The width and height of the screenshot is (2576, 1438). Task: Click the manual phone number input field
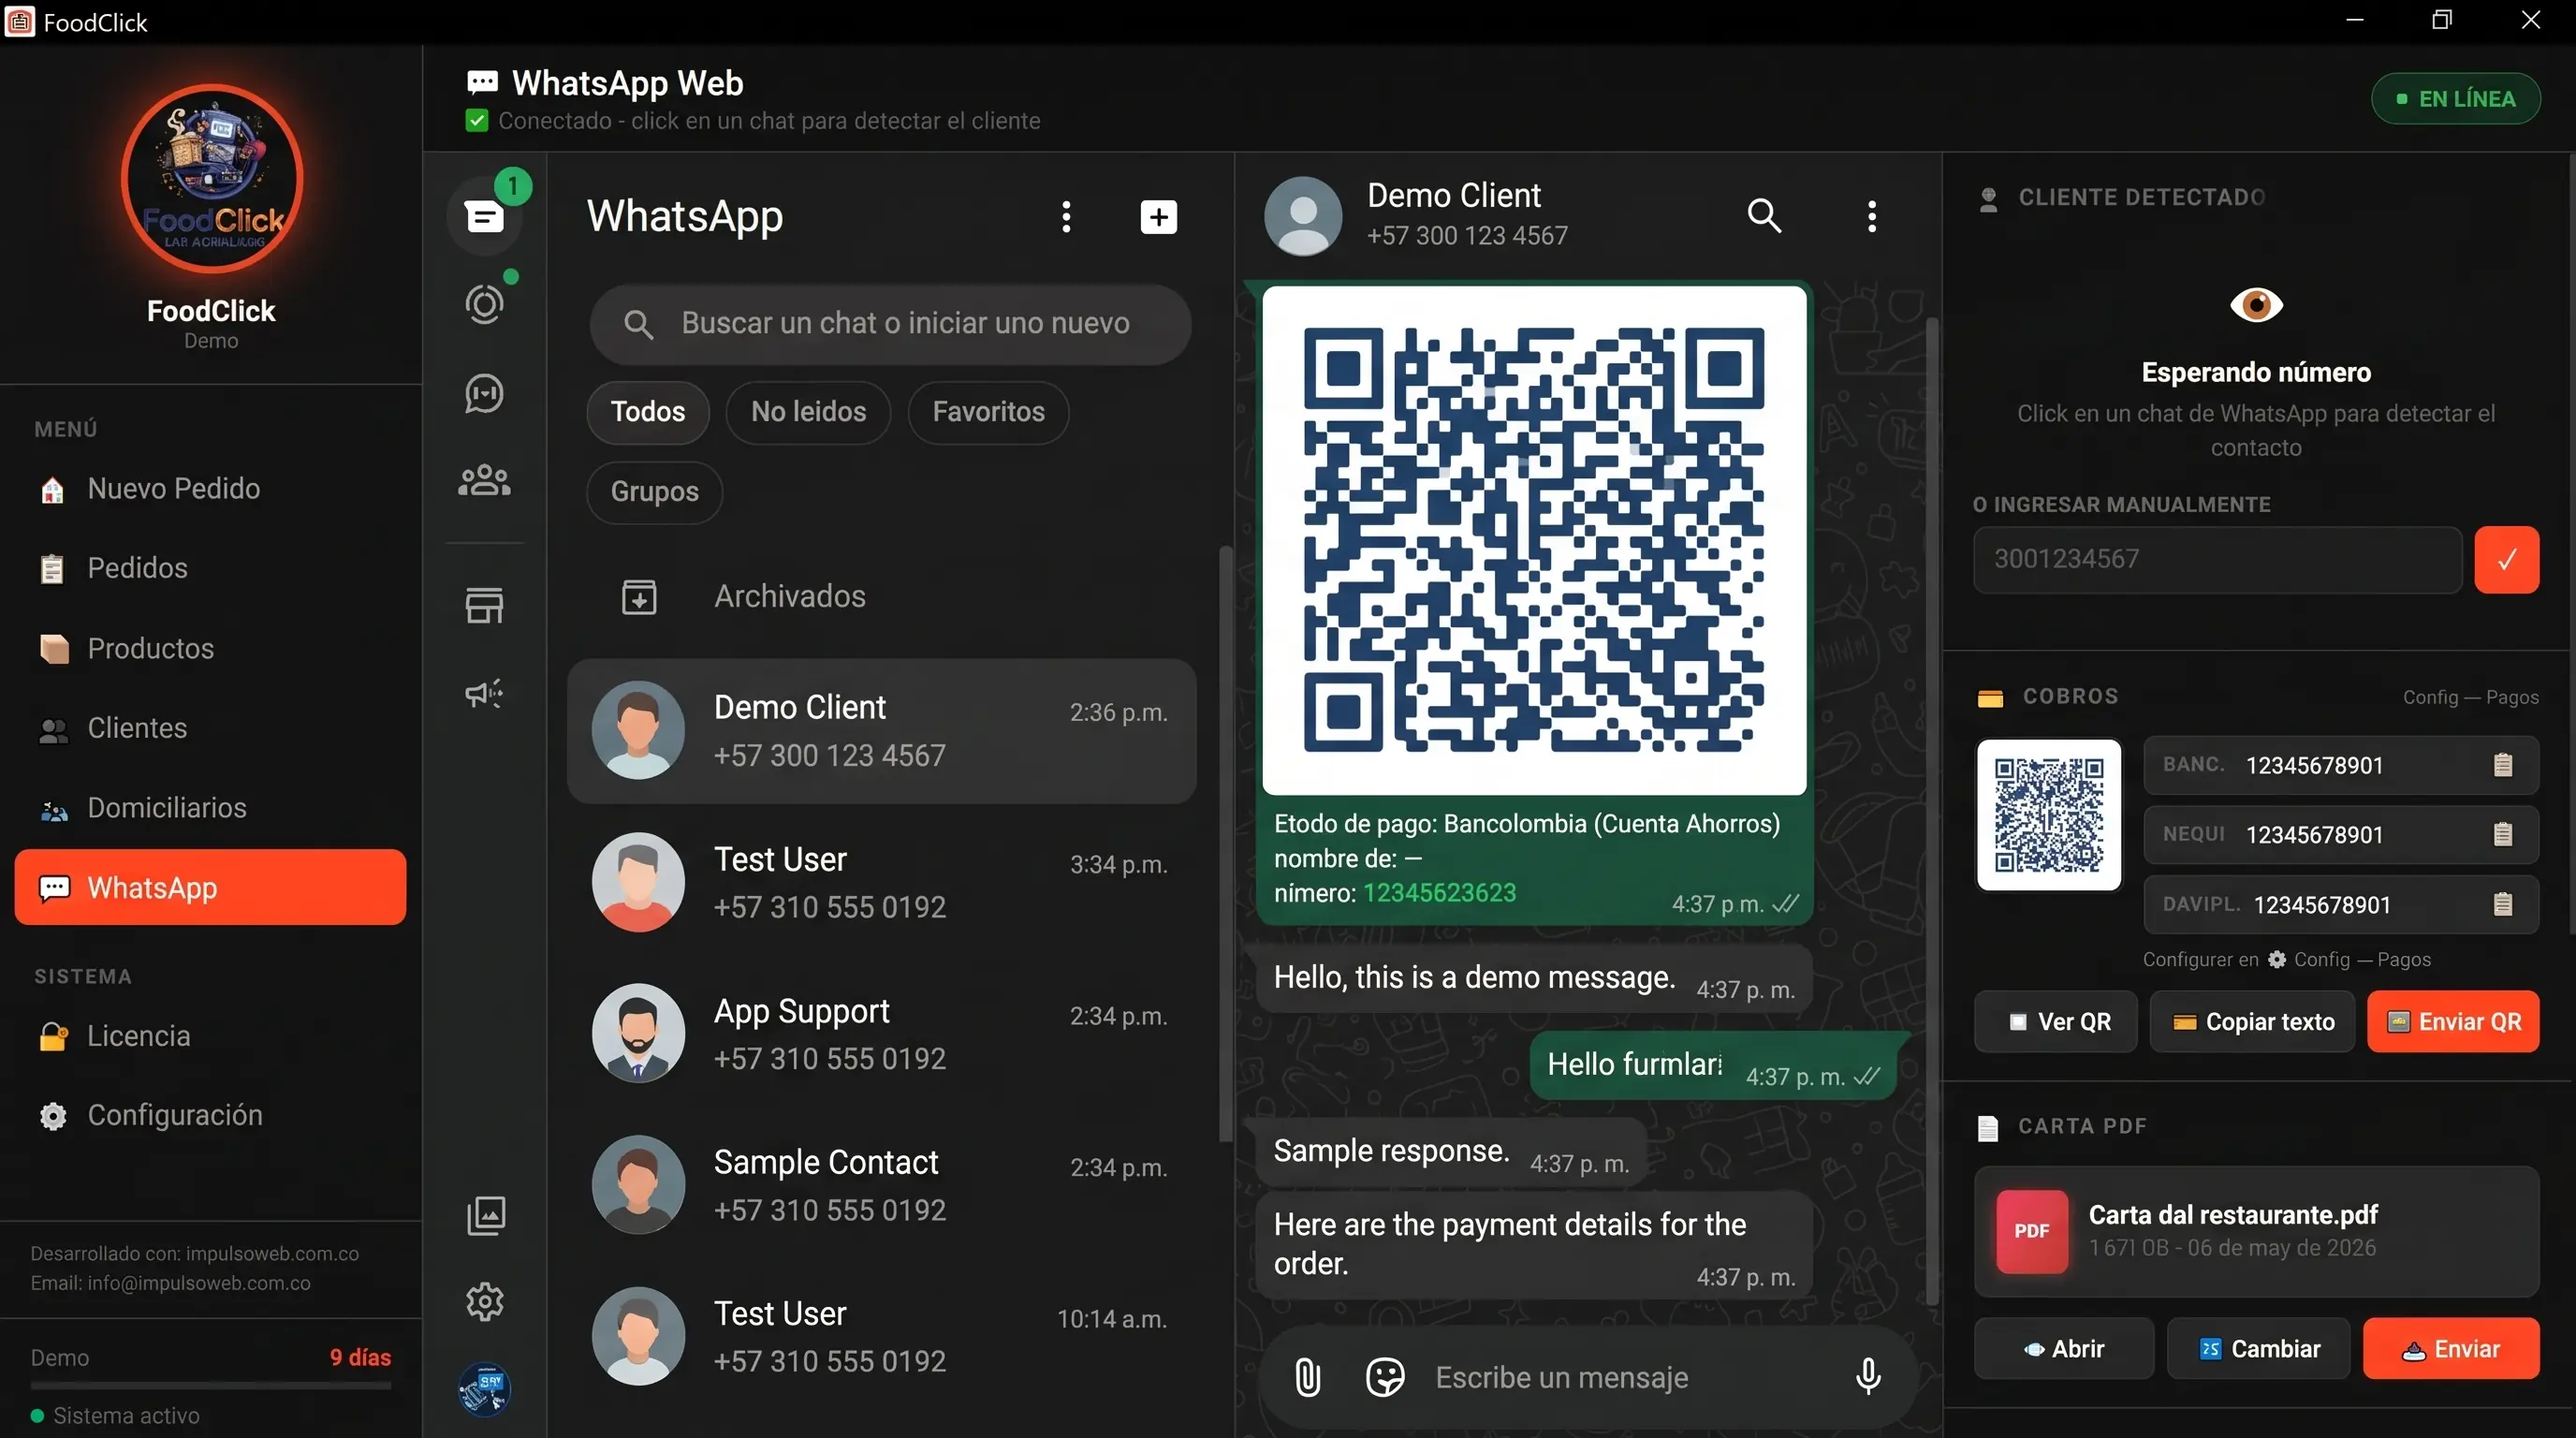(x=2217, y=560)
